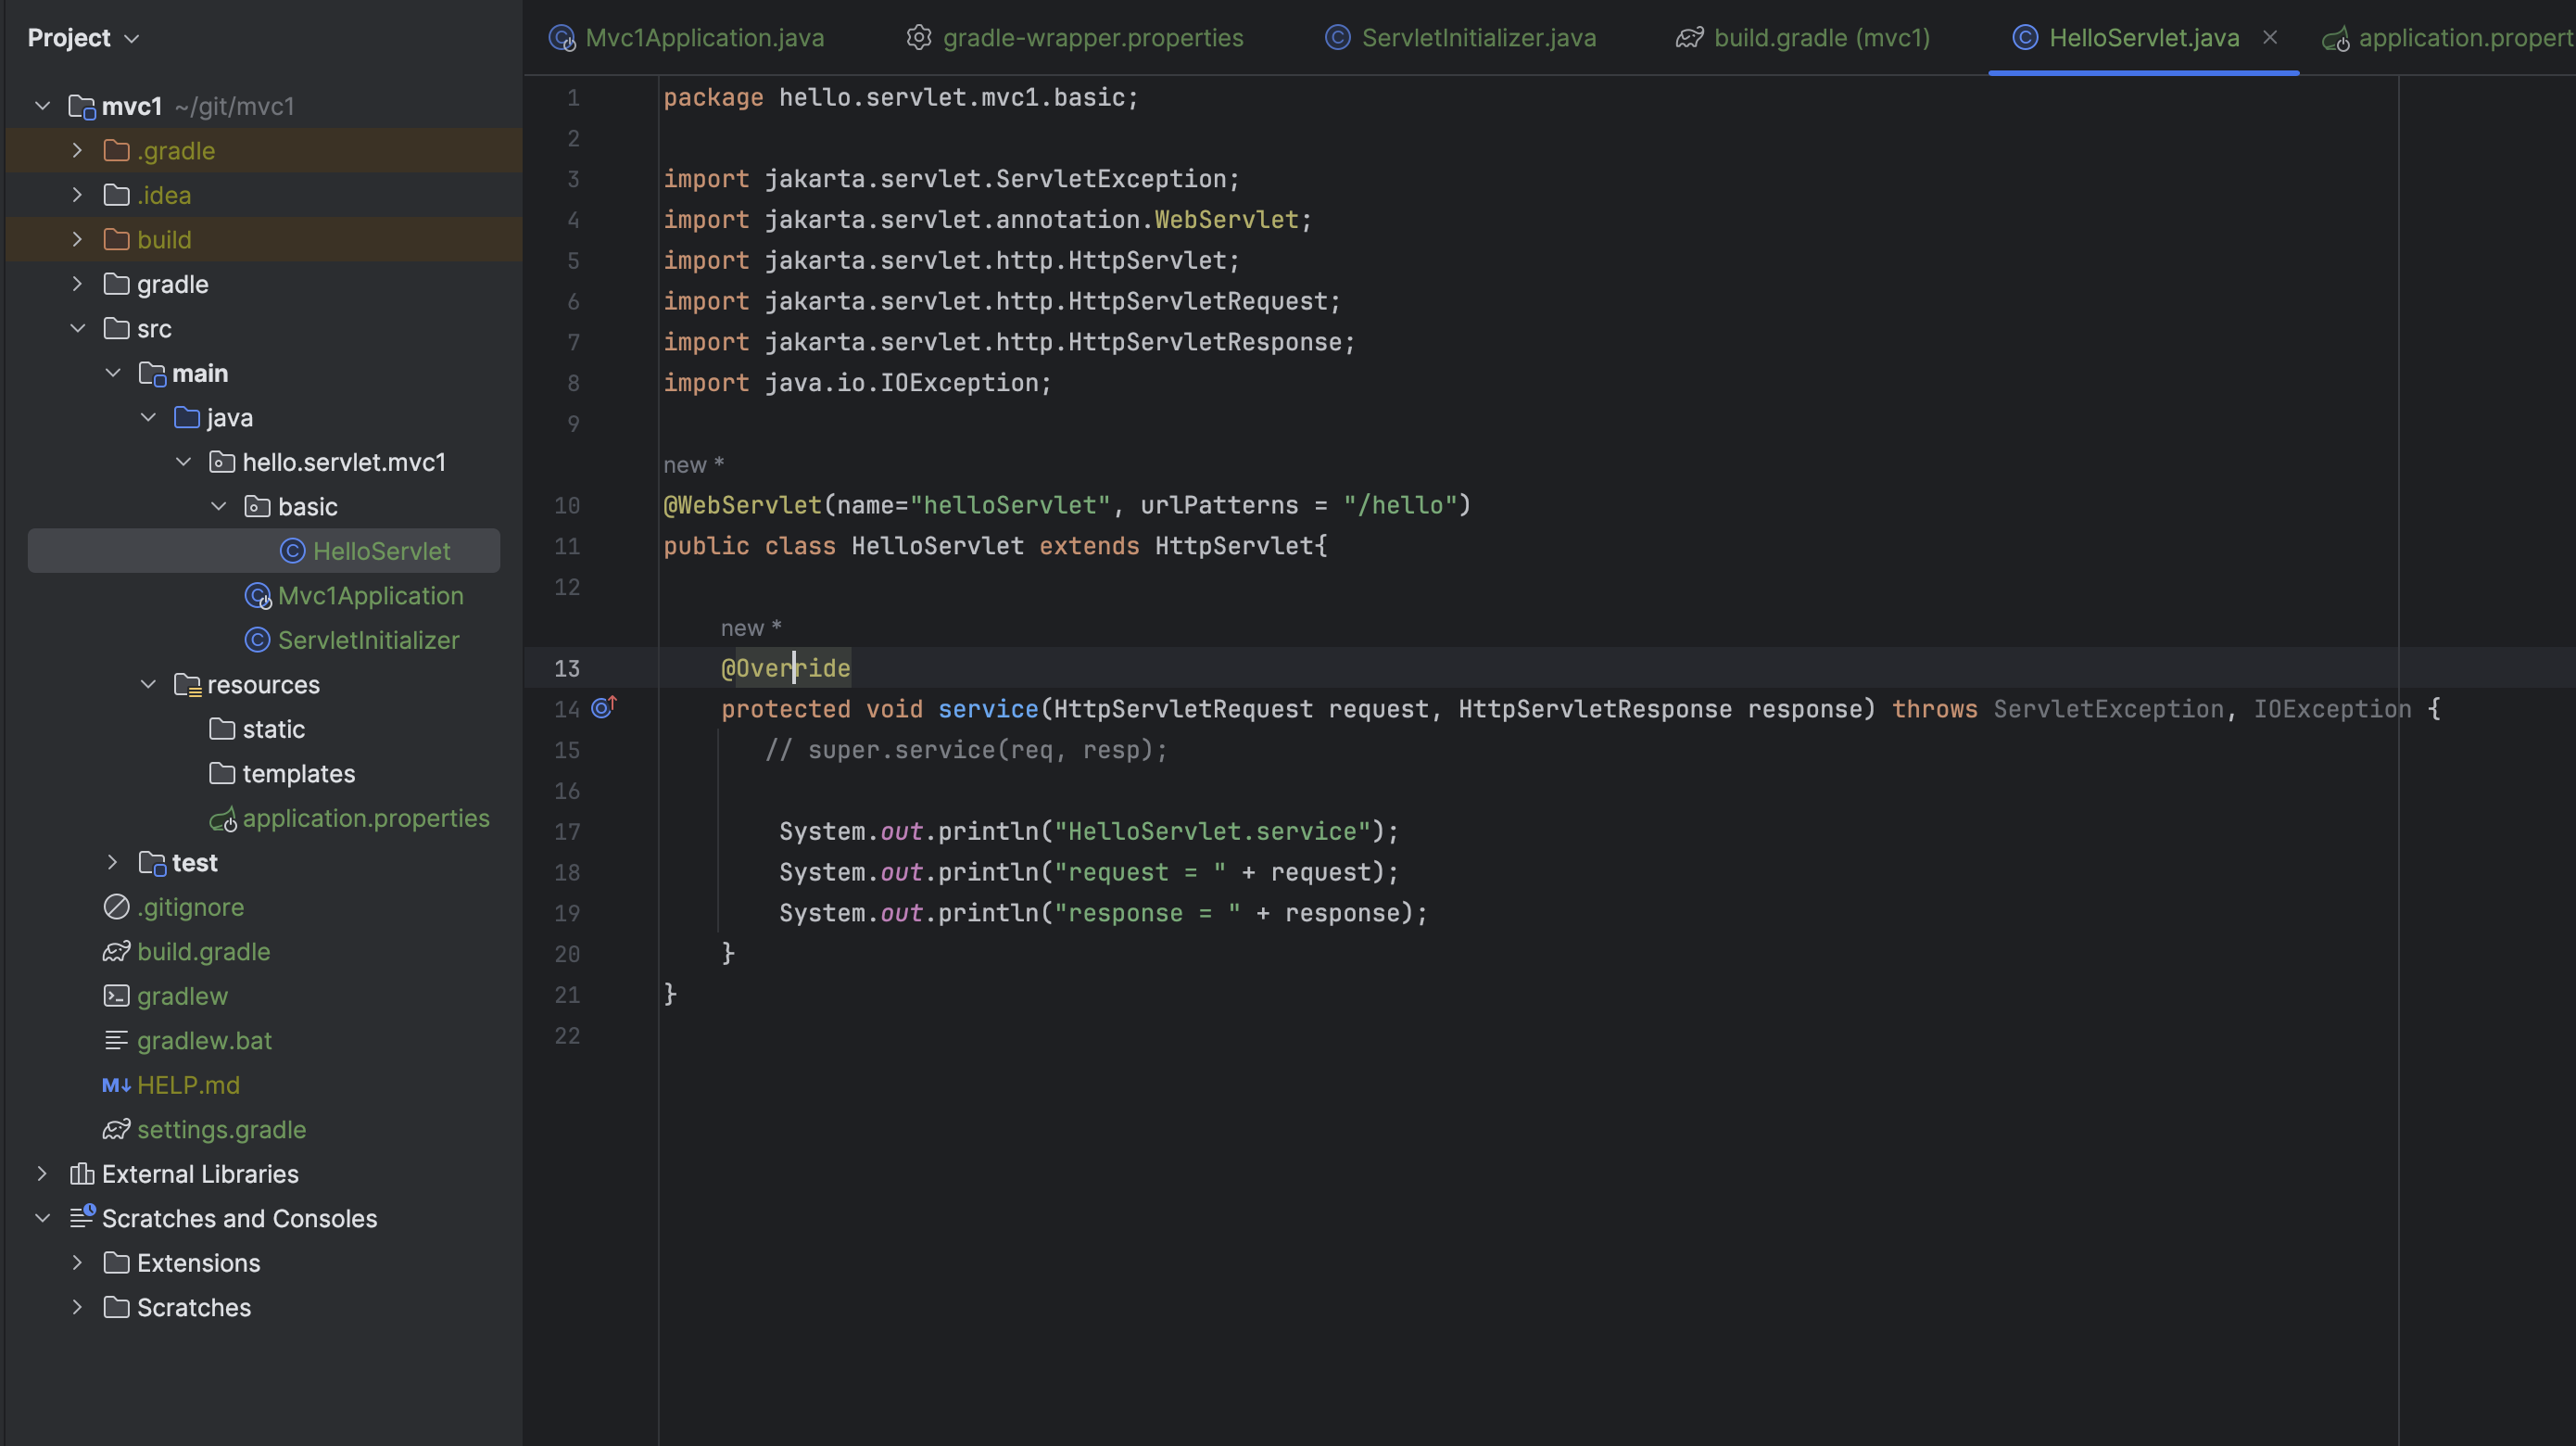Screen dimensions: 2576x1446
Task: Click class icon on Mvc1Application.java tab
Action: [x=562, y=38]
